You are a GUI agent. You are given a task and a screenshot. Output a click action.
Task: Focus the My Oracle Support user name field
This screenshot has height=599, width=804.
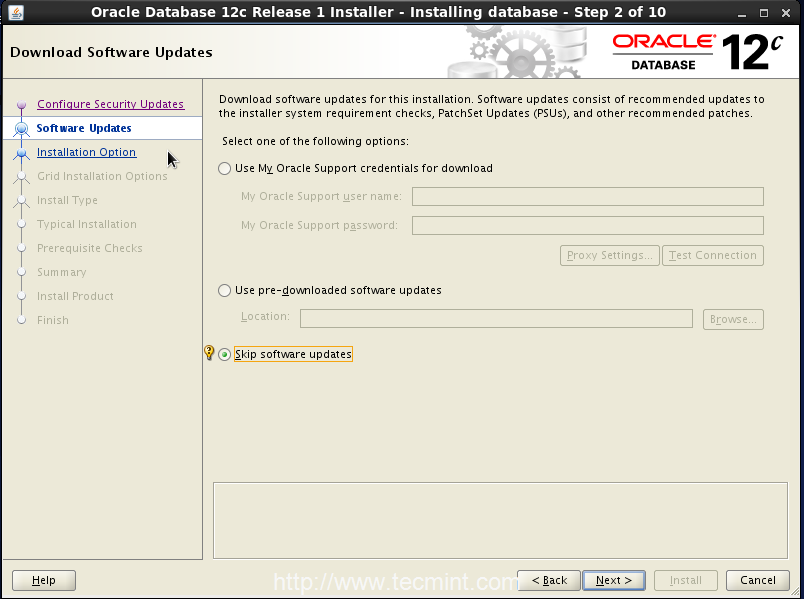click(588, 196)
